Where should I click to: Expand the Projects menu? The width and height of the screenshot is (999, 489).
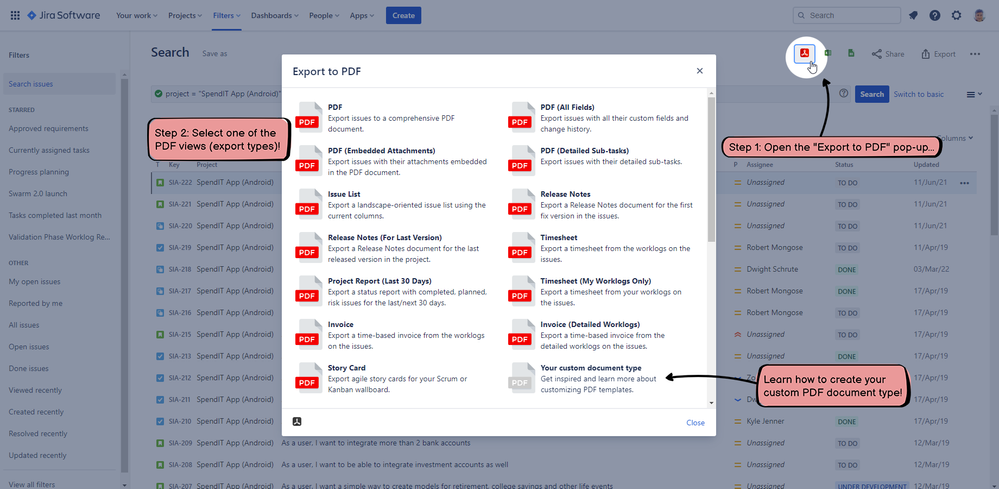coord(185,15)
